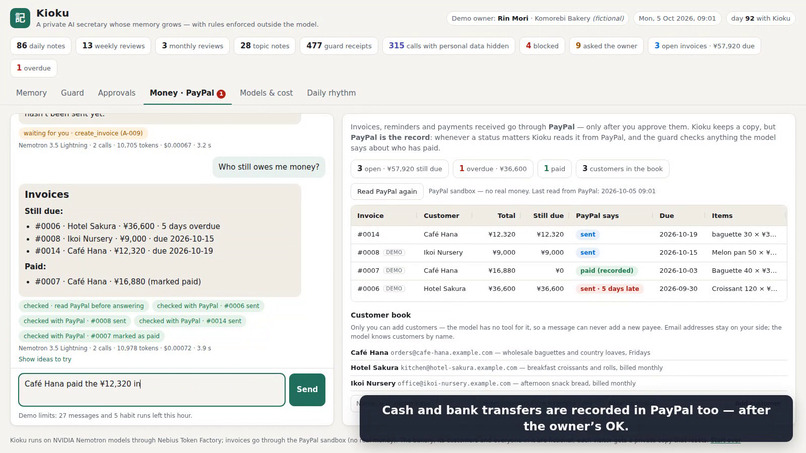Click the Invoice column header
This screenshot has height=453, width=806.
click(371, 216)
